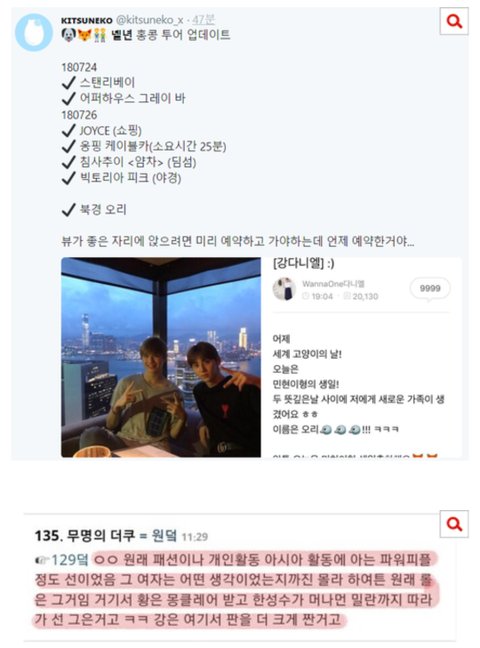Click the 9999 comment count bubble
This screenshot has height=648, width=480.
pyautogui.click(x=430, y=288)
